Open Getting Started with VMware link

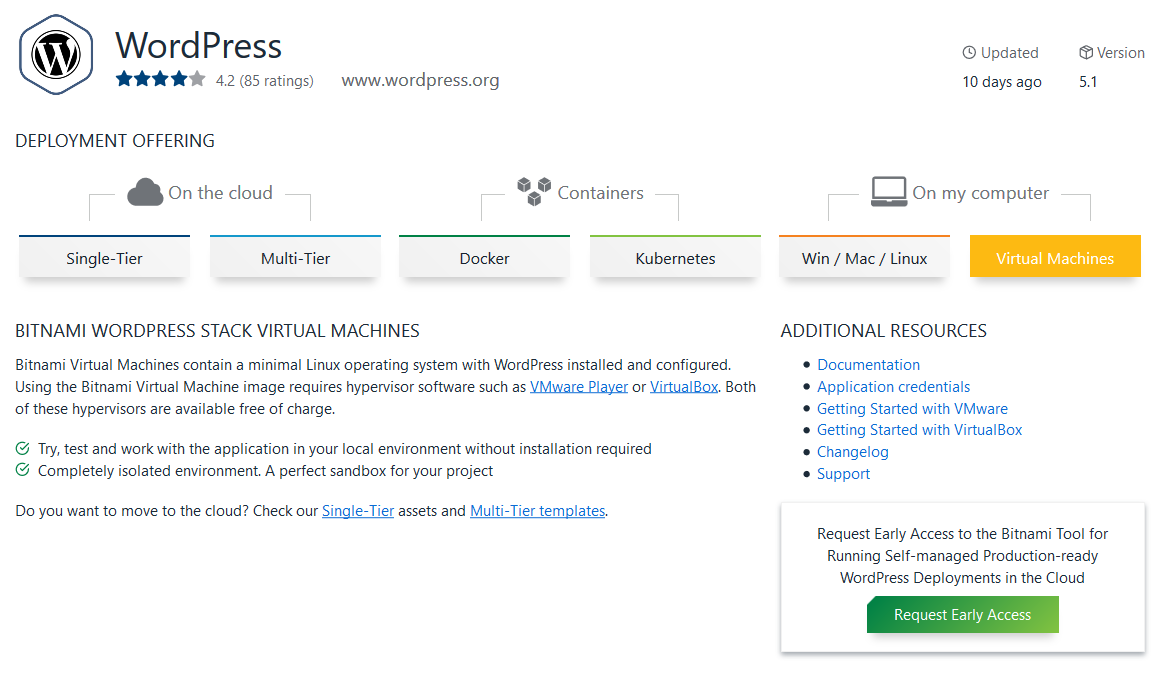coord(912,408)
